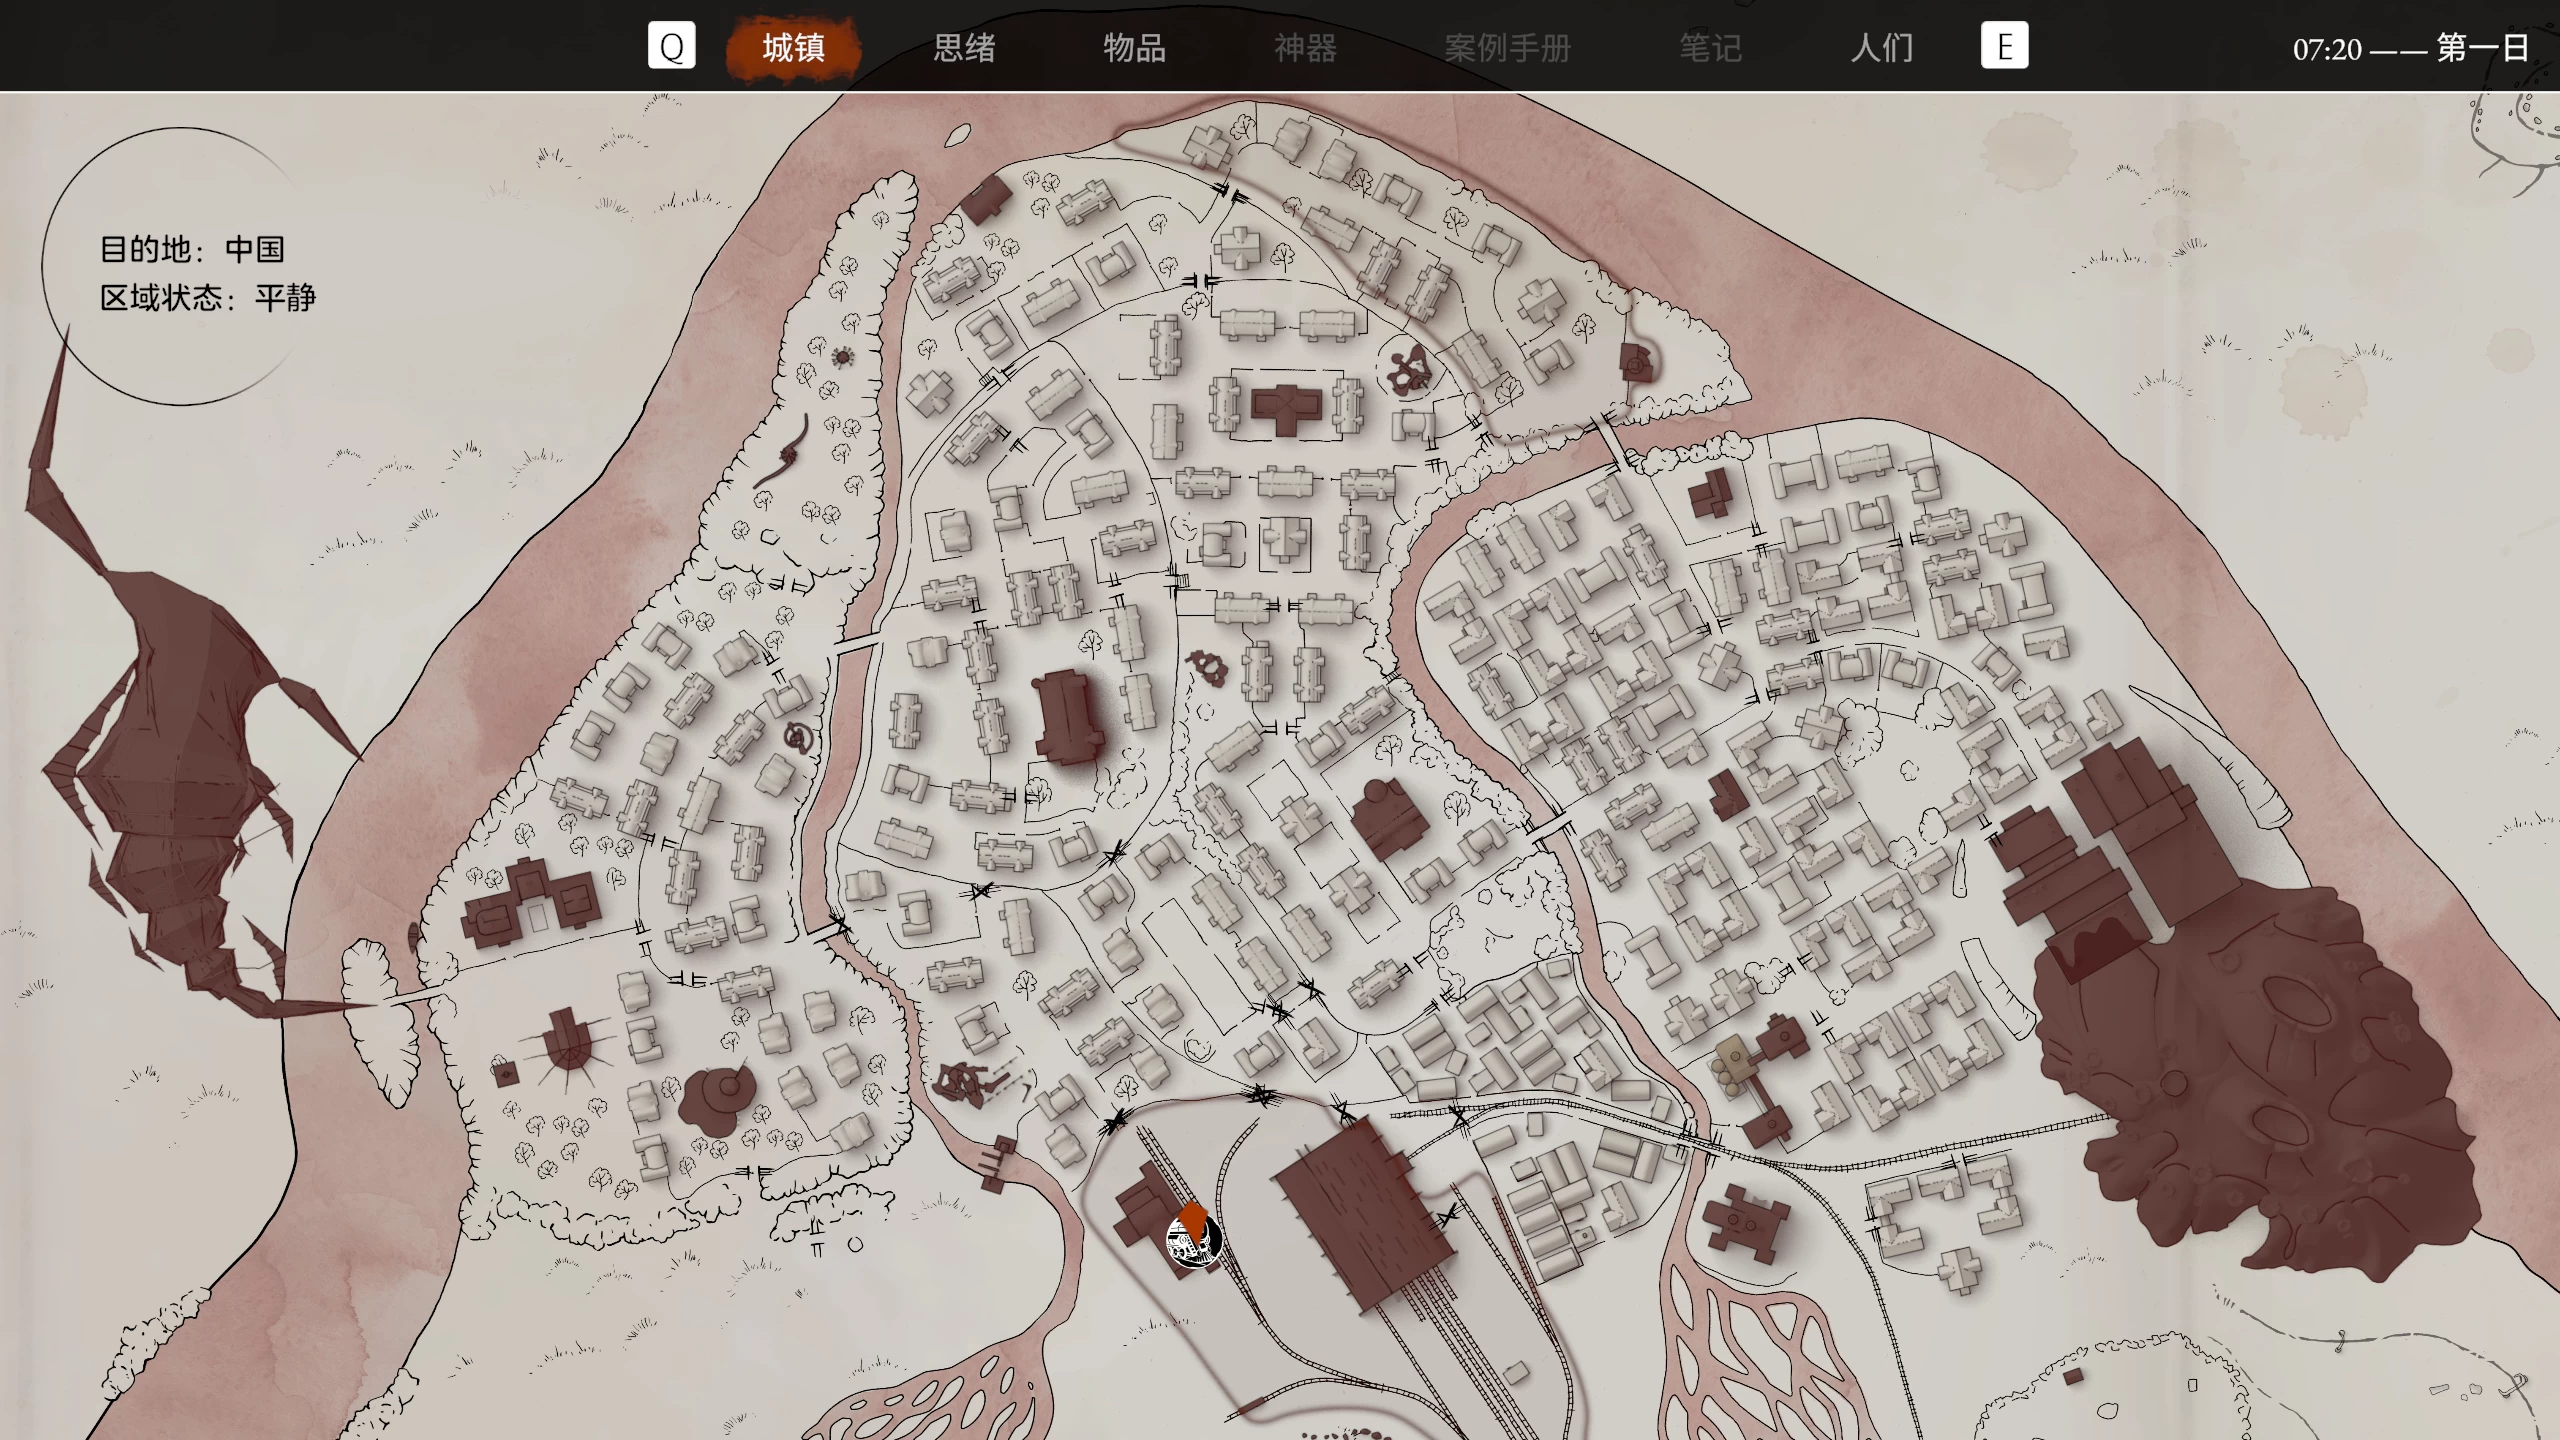Select the dark Theatre building in center
This screenshot has width=2560, height=1440.
[1067, 717]
